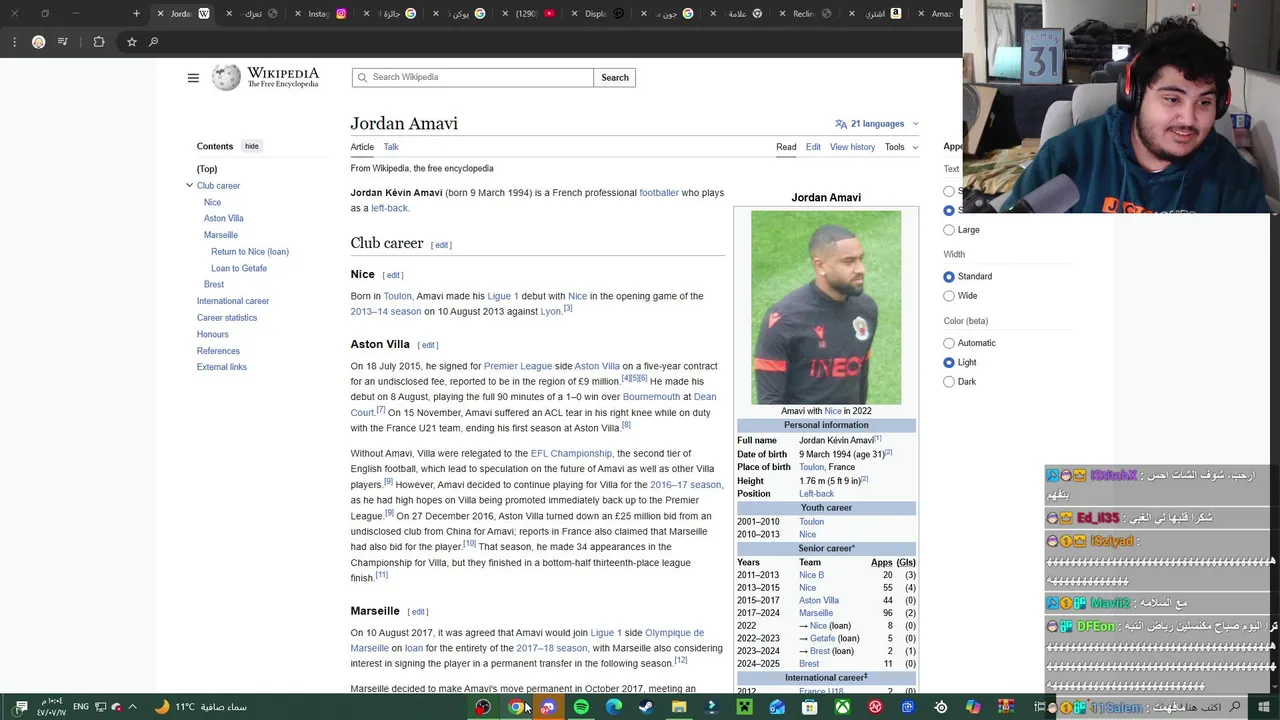Switch to the Instagram browser tab

pos(327,14)
